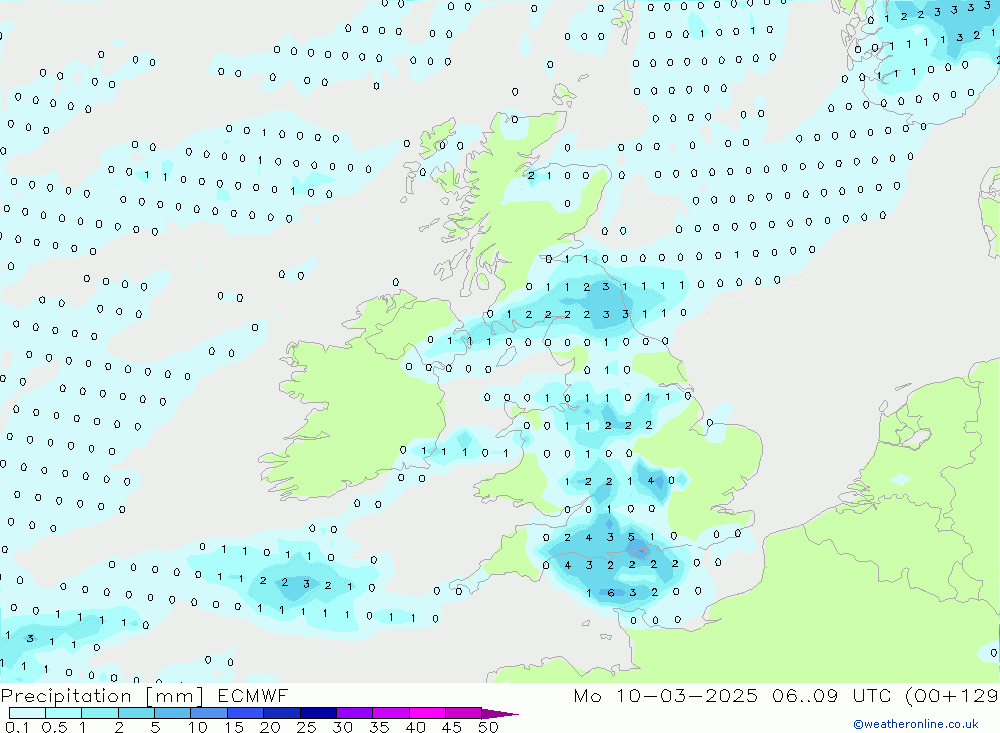Click the '25' legend scale label
Screen dimensions: 1000x733
[307, 727]
